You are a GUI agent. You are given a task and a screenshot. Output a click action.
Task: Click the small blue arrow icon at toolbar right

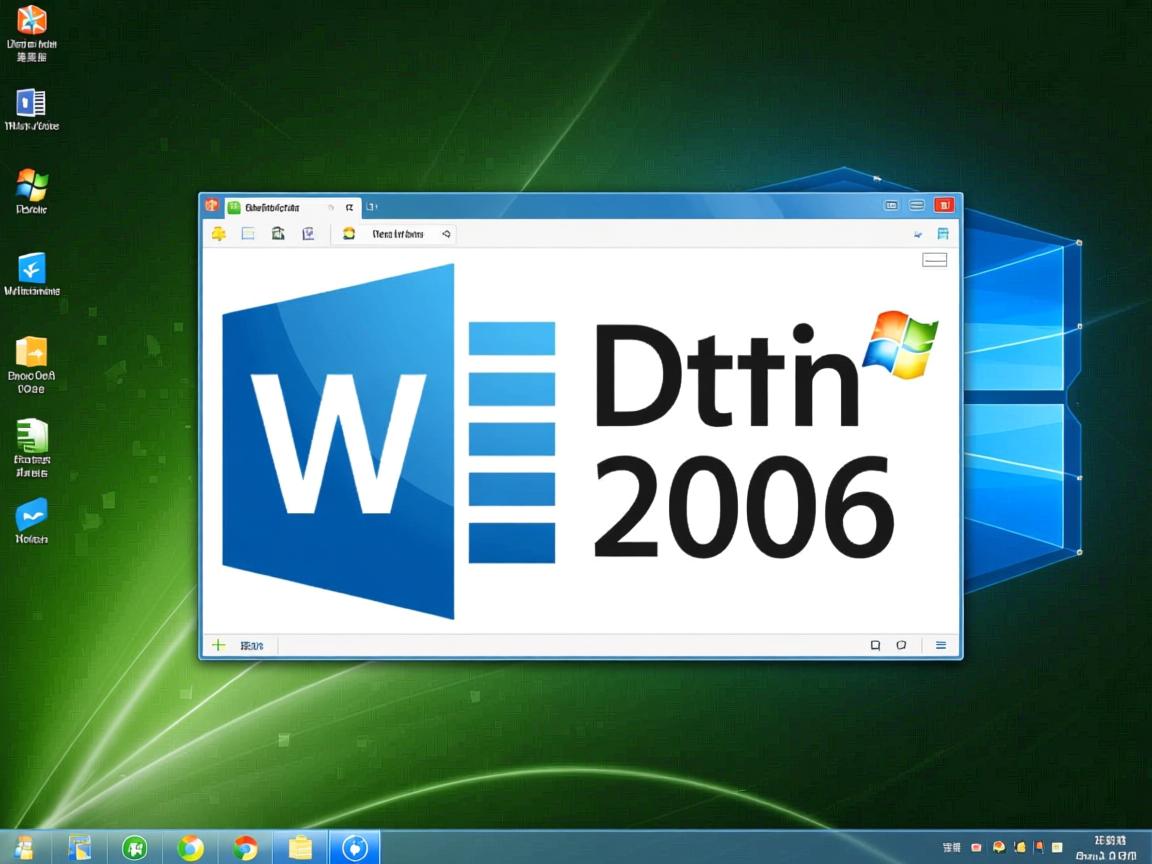[x=917, y=235]
